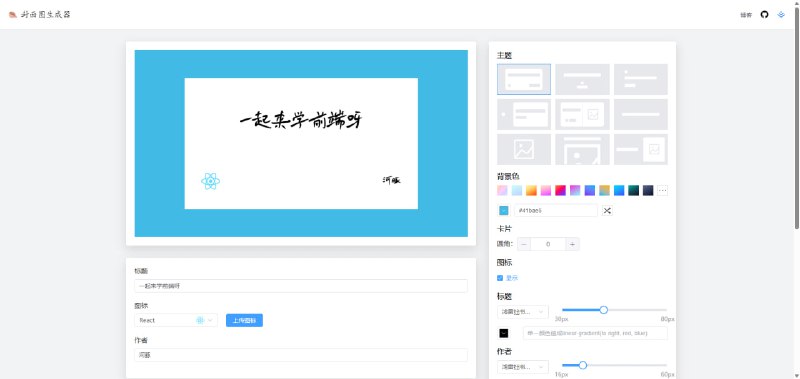Toggle the 显示 icon visibility checkbox
This screenshot has height=379, width=800.
pyautogui.click(x=500, y=278)
